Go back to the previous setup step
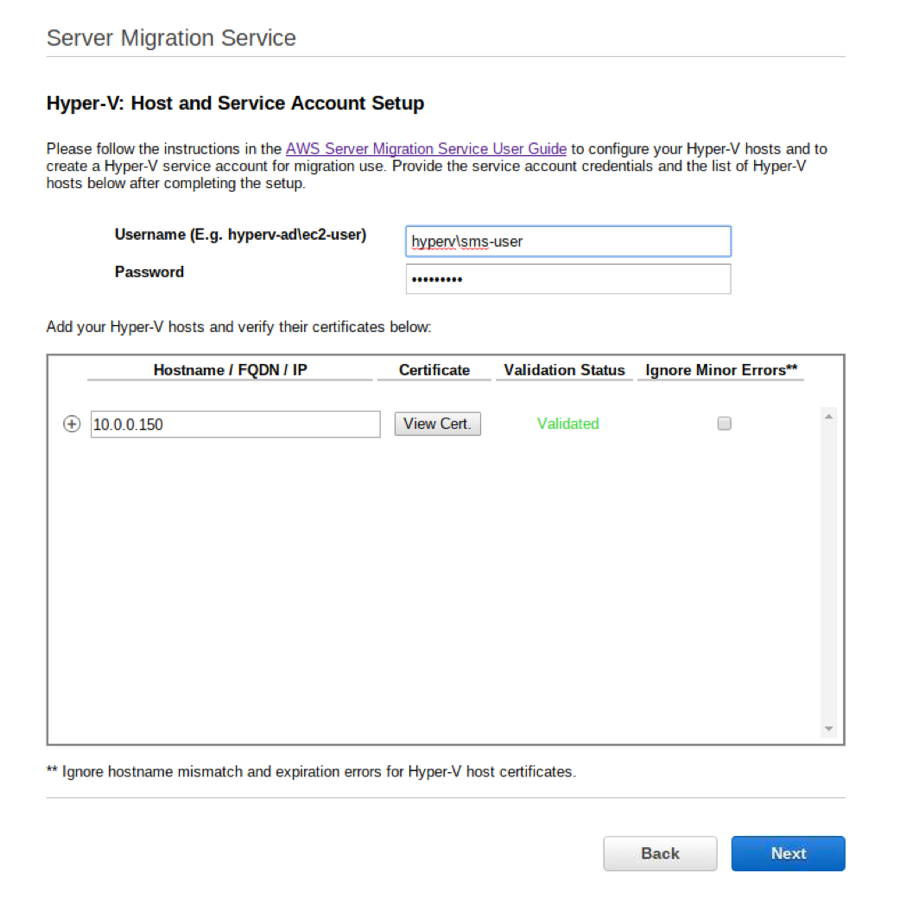 [x=660, y=853]
